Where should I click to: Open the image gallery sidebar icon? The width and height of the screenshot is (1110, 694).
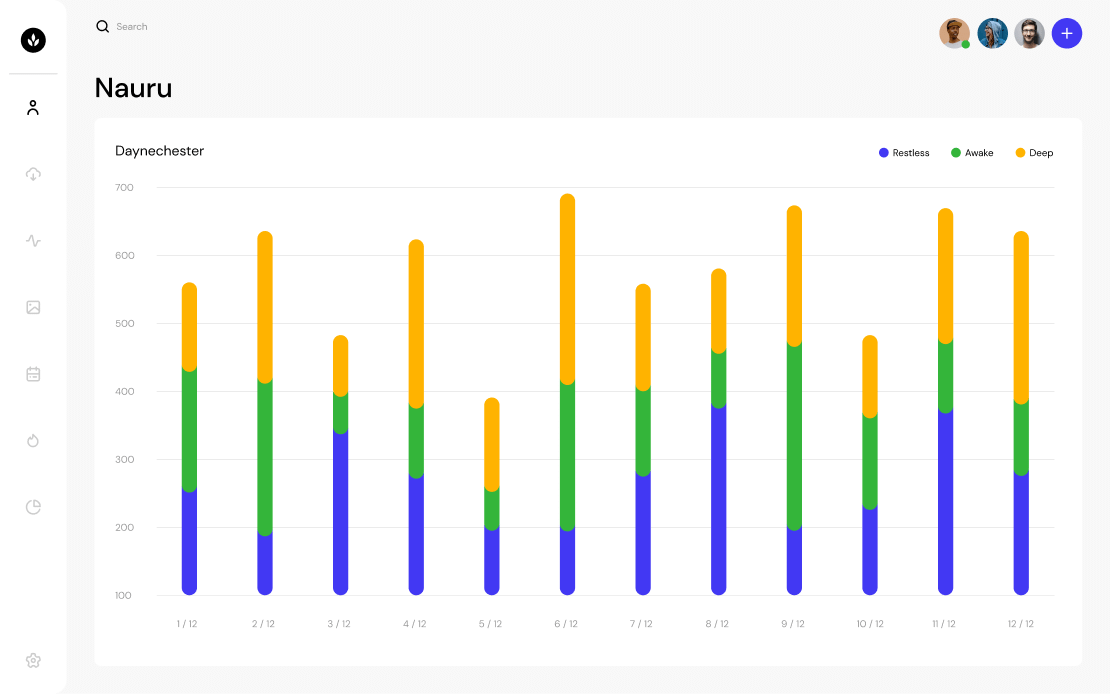[x=33, y=307]
